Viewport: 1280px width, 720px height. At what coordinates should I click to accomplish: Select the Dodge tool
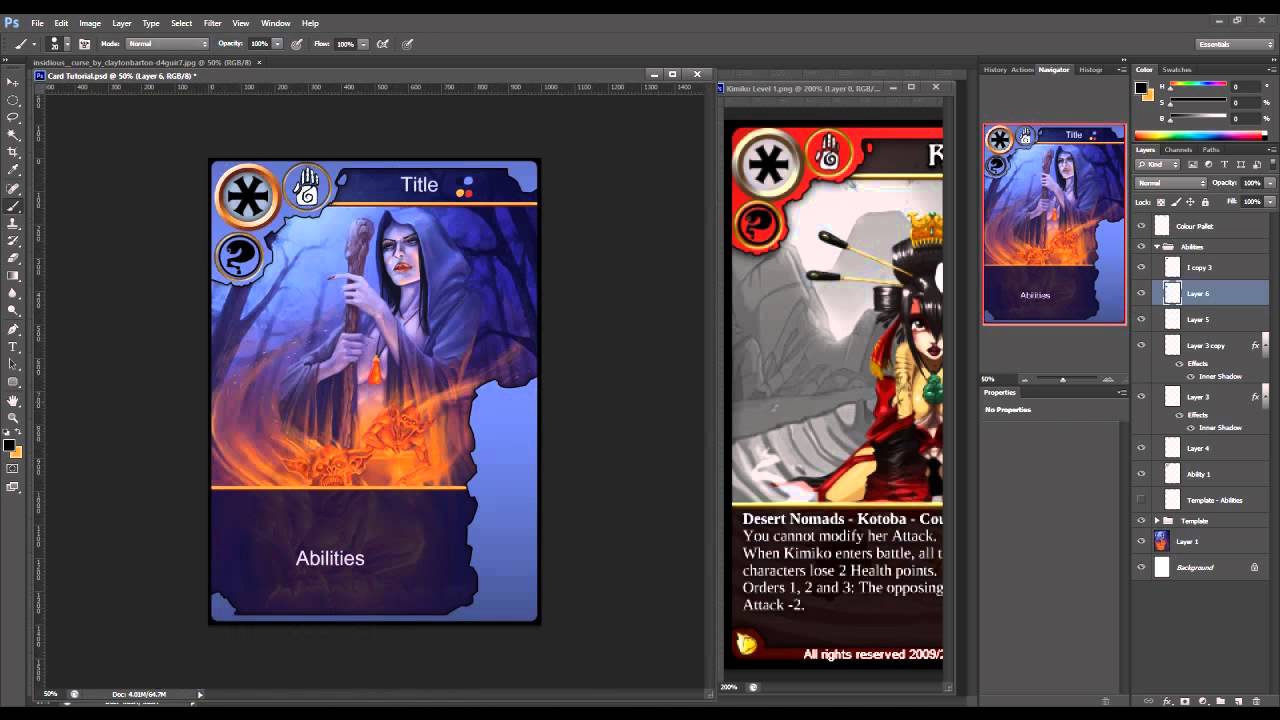tap(13, 311)
